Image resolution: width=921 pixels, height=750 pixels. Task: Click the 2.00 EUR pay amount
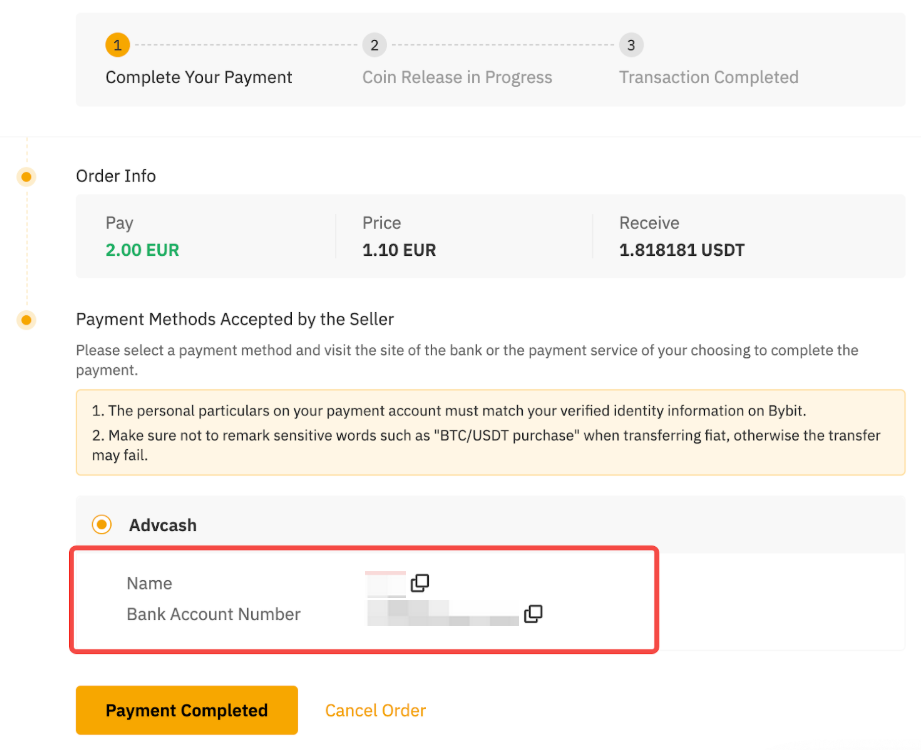[142, 250]
